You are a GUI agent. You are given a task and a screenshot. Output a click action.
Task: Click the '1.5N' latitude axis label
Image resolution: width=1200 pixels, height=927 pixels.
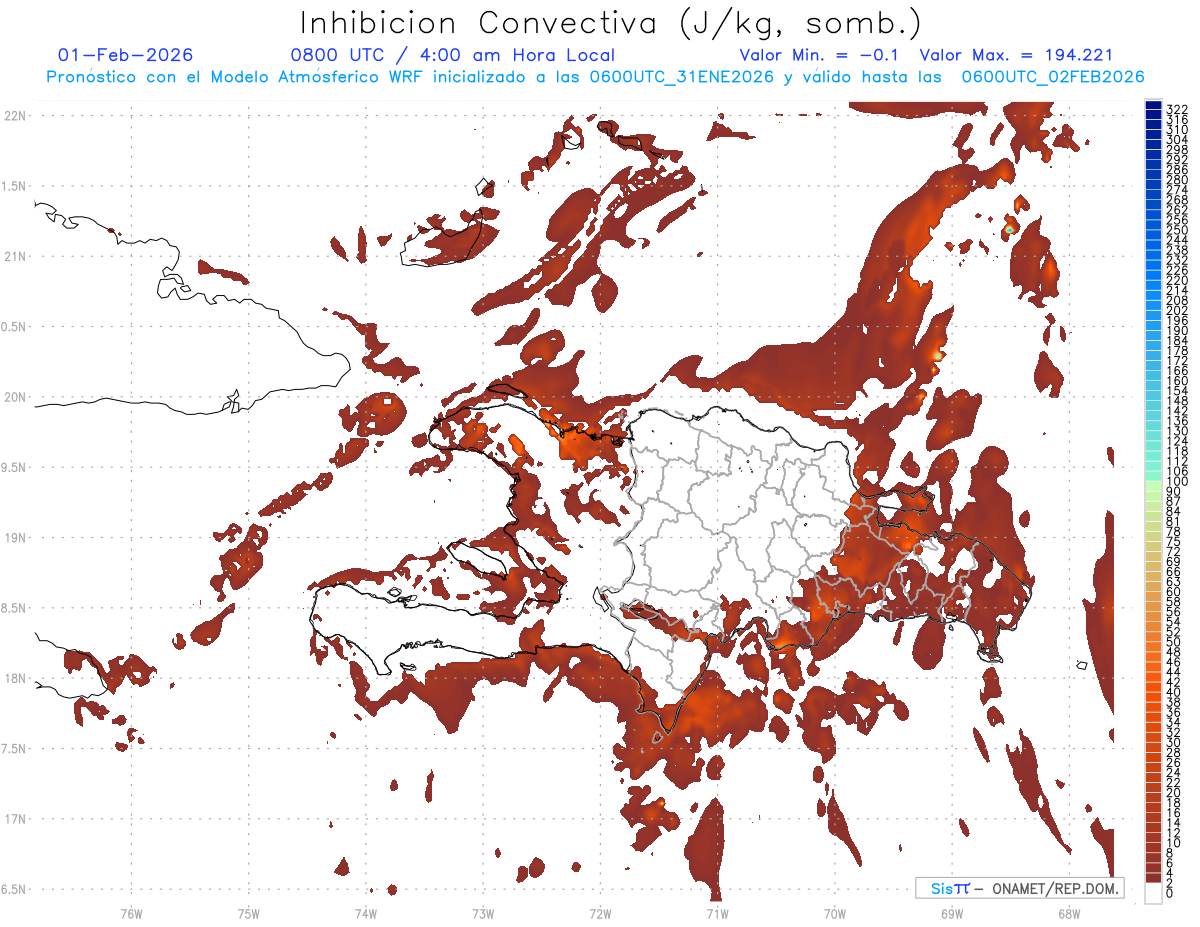[14, 186]
